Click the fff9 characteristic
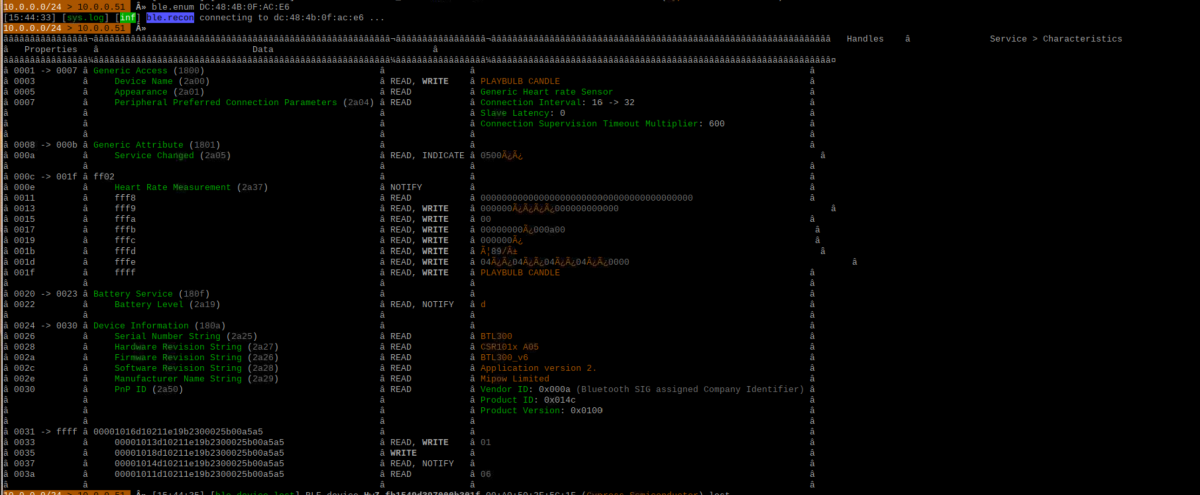Screen dimensions: 1200x495 coord(125,208)
